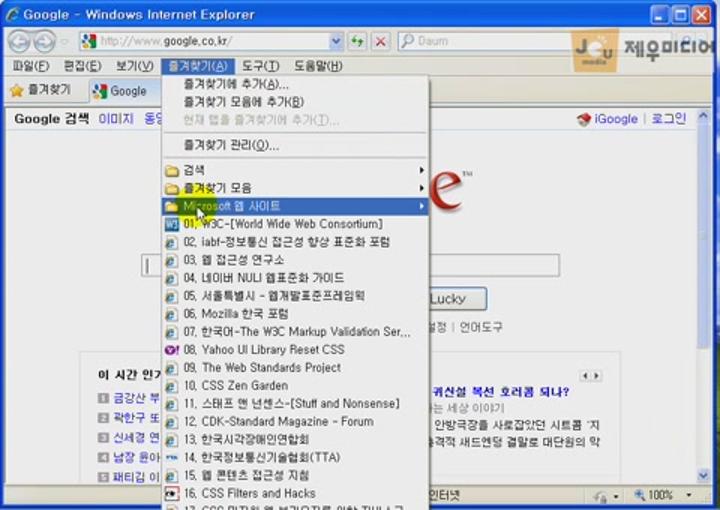Click the icon beside 16. CSS Filters and Hacks
The height and width of the screenshot is (510, 720).
point(171,494)
